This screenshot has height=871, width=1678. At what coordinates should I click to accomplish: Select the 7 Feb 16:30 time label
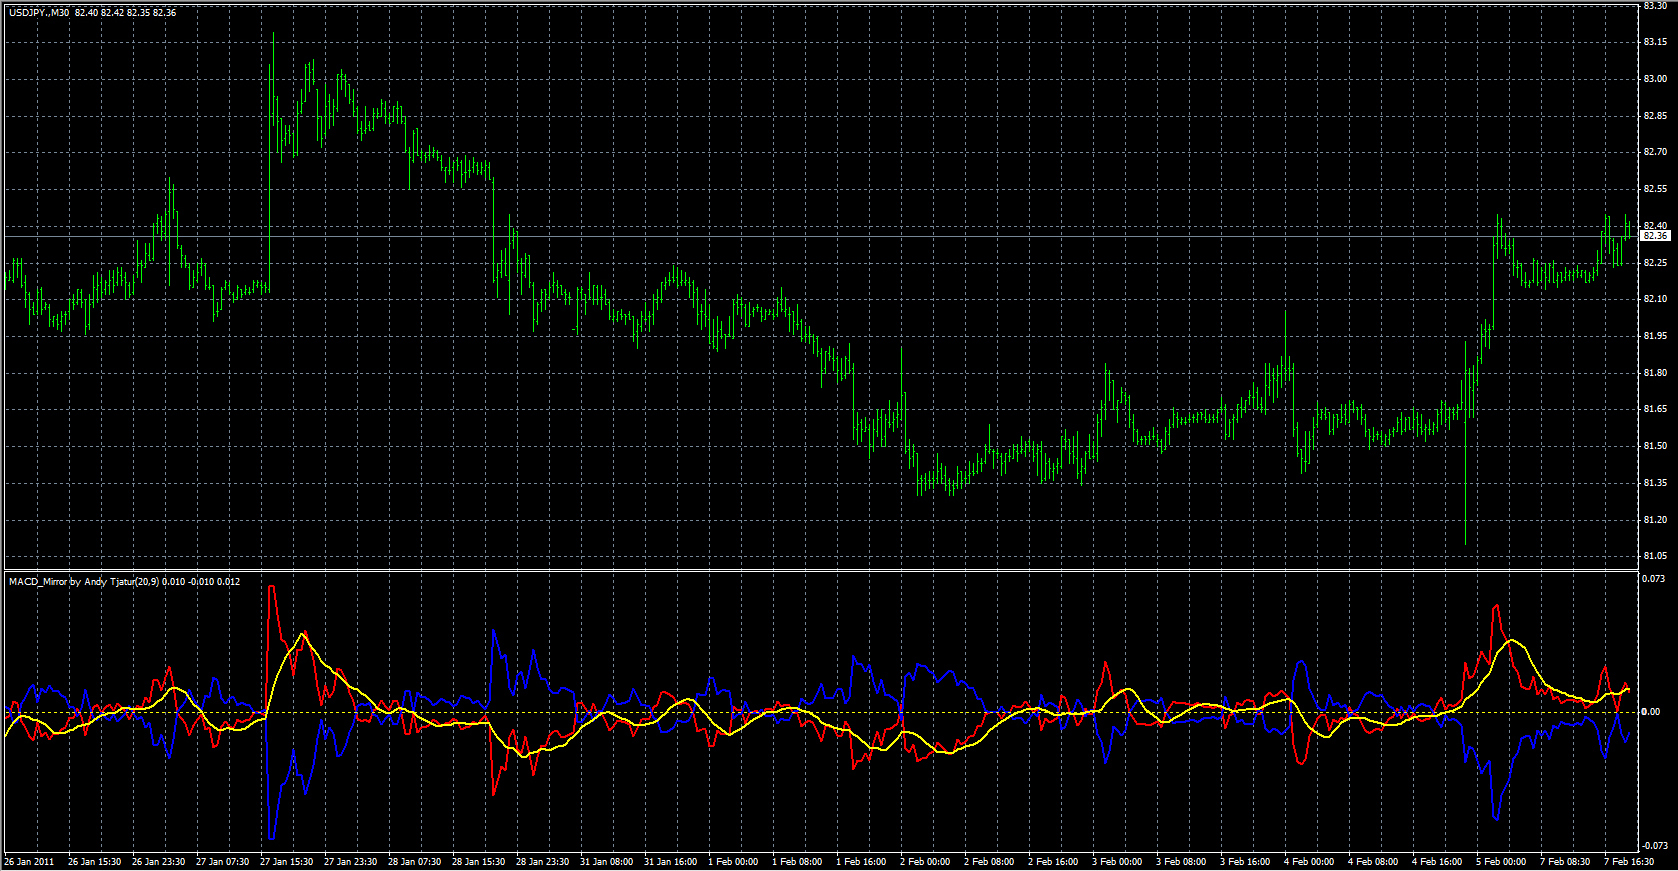(1629, 862)
